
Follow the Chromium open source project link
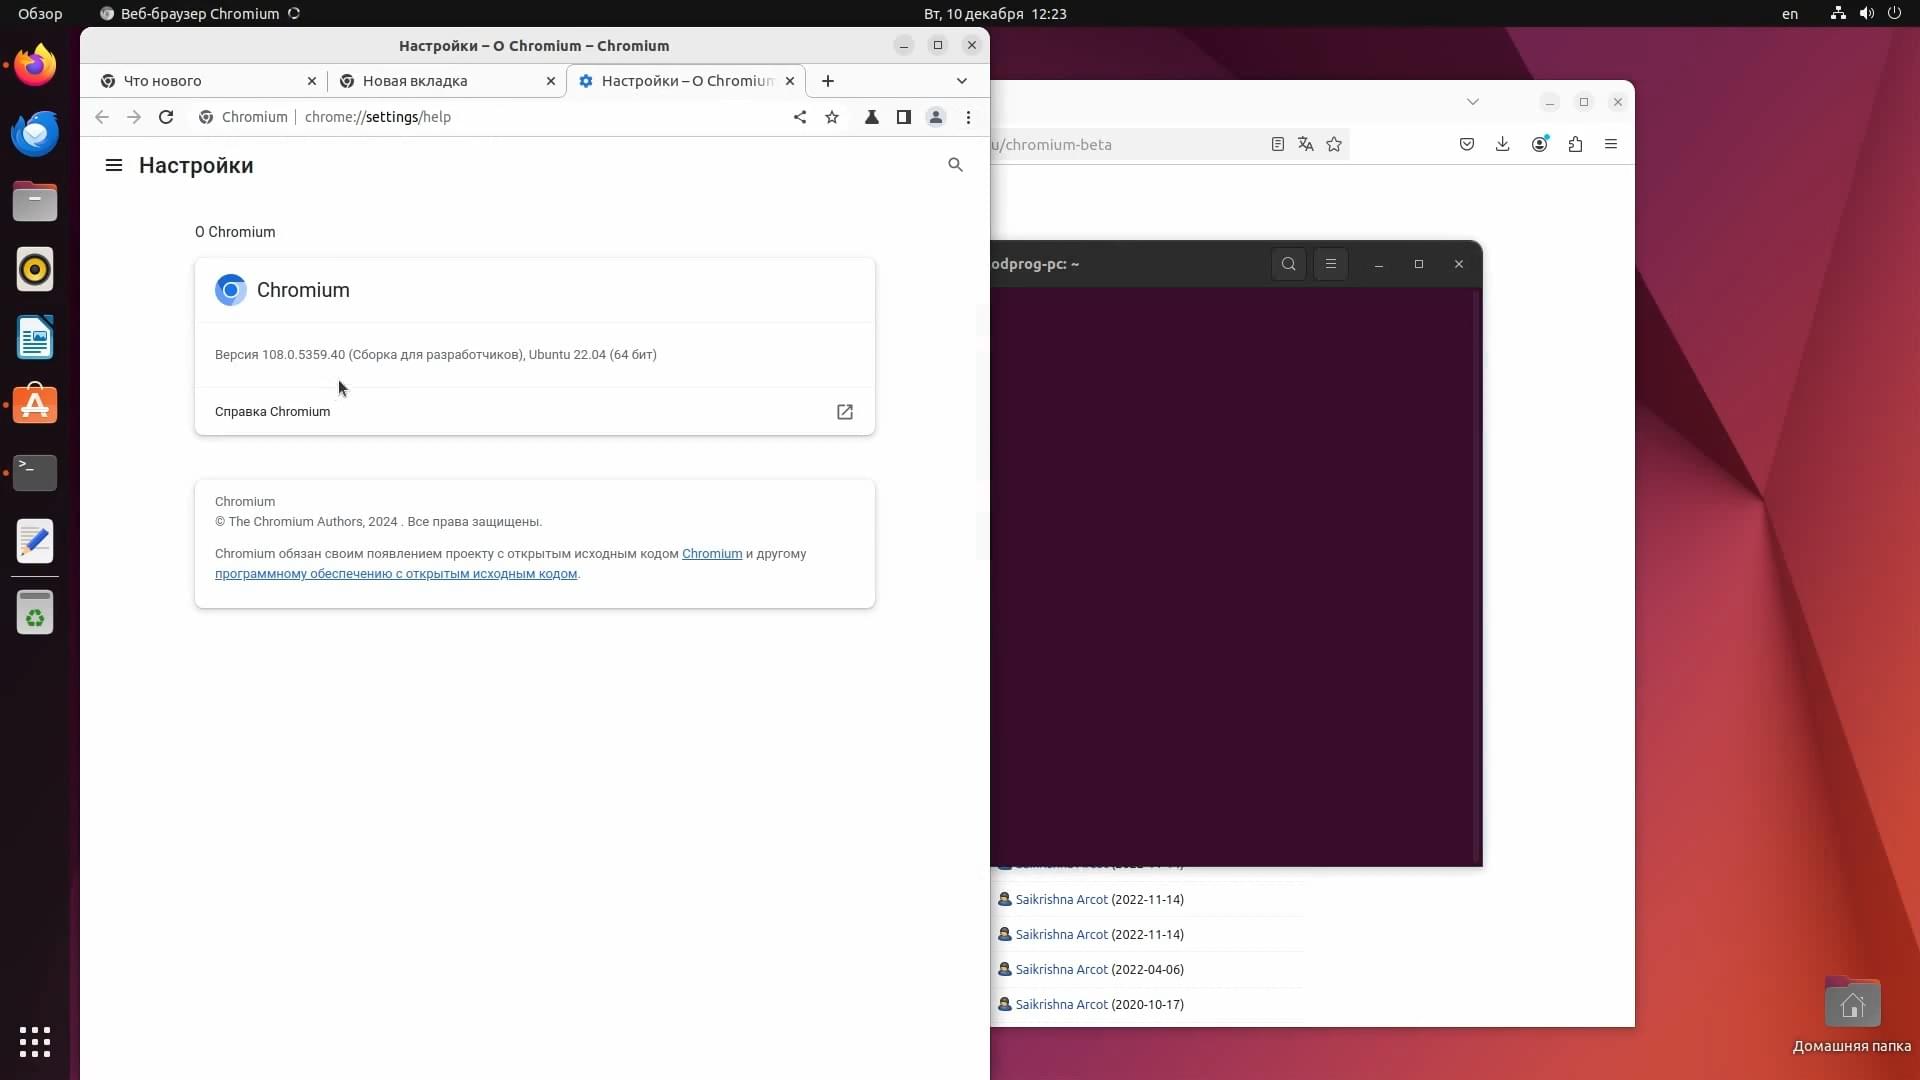pyautogui.click(x=712, y=554)
